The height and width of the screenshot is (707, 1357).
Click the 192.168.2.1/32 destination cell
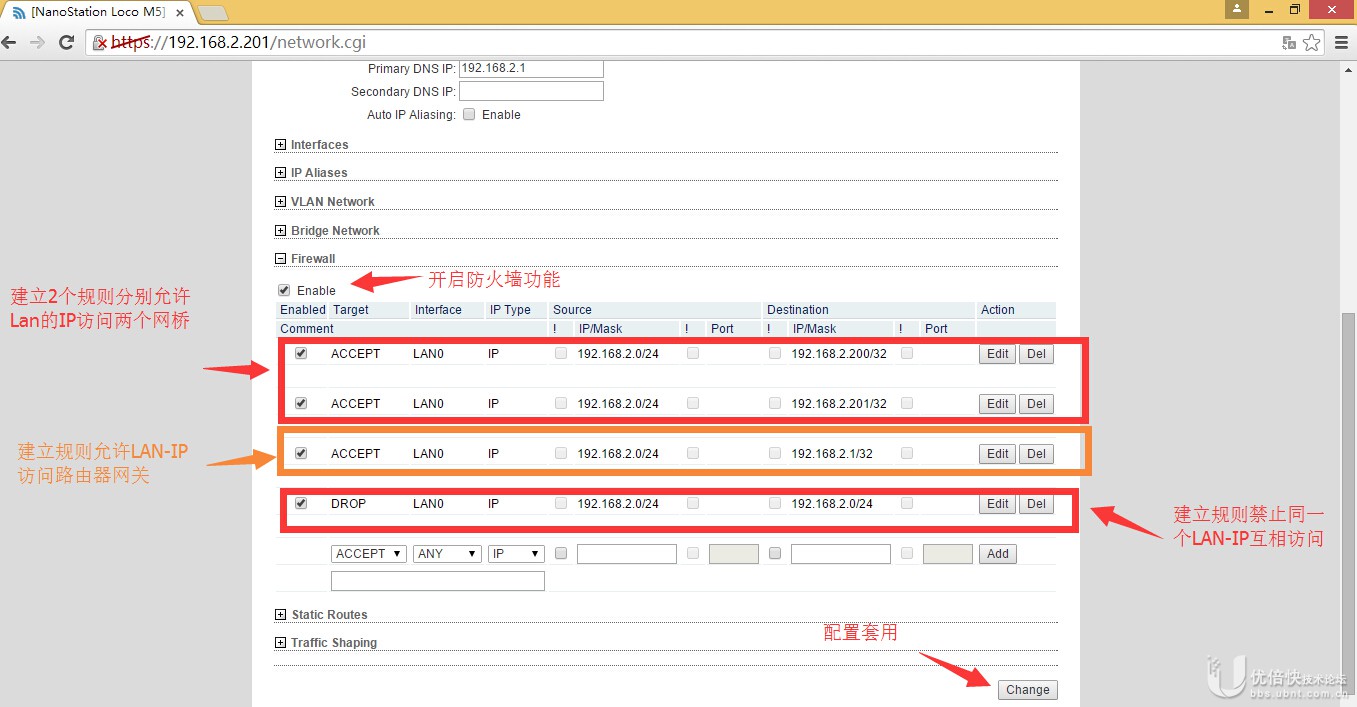pos(832,453)
